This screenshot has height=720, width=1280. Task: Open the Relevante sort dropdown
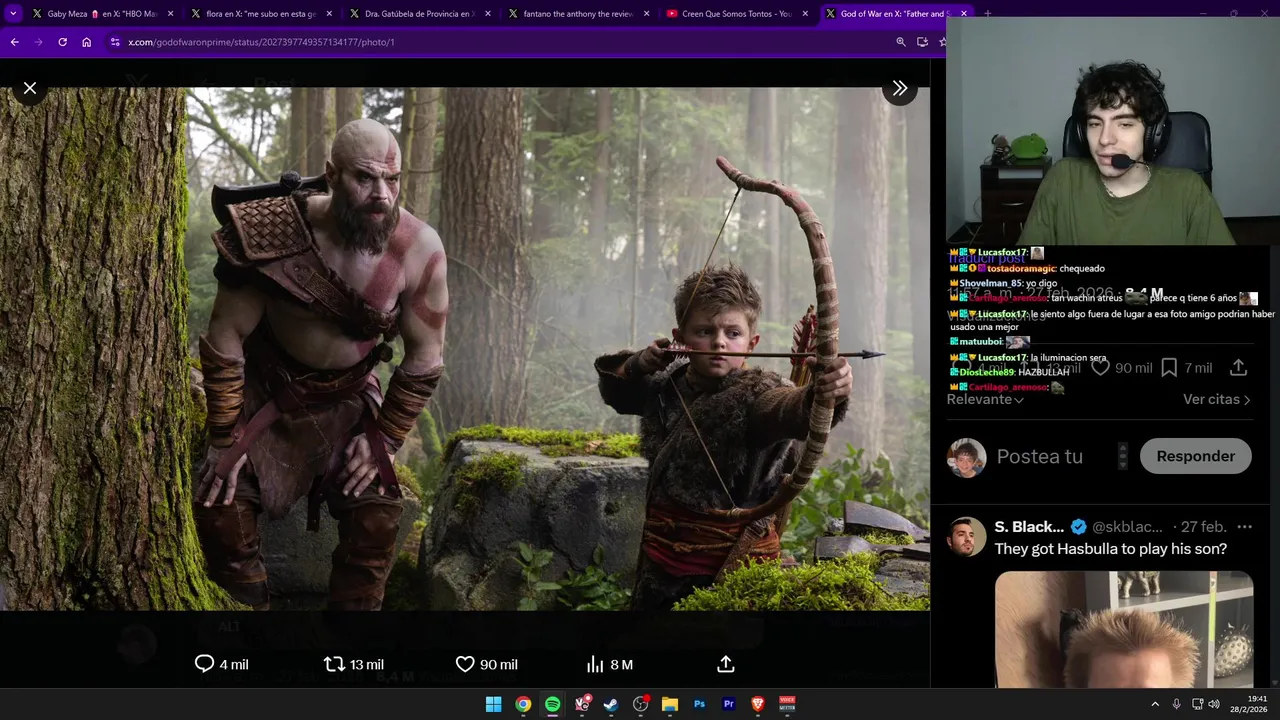click(985, 399)
